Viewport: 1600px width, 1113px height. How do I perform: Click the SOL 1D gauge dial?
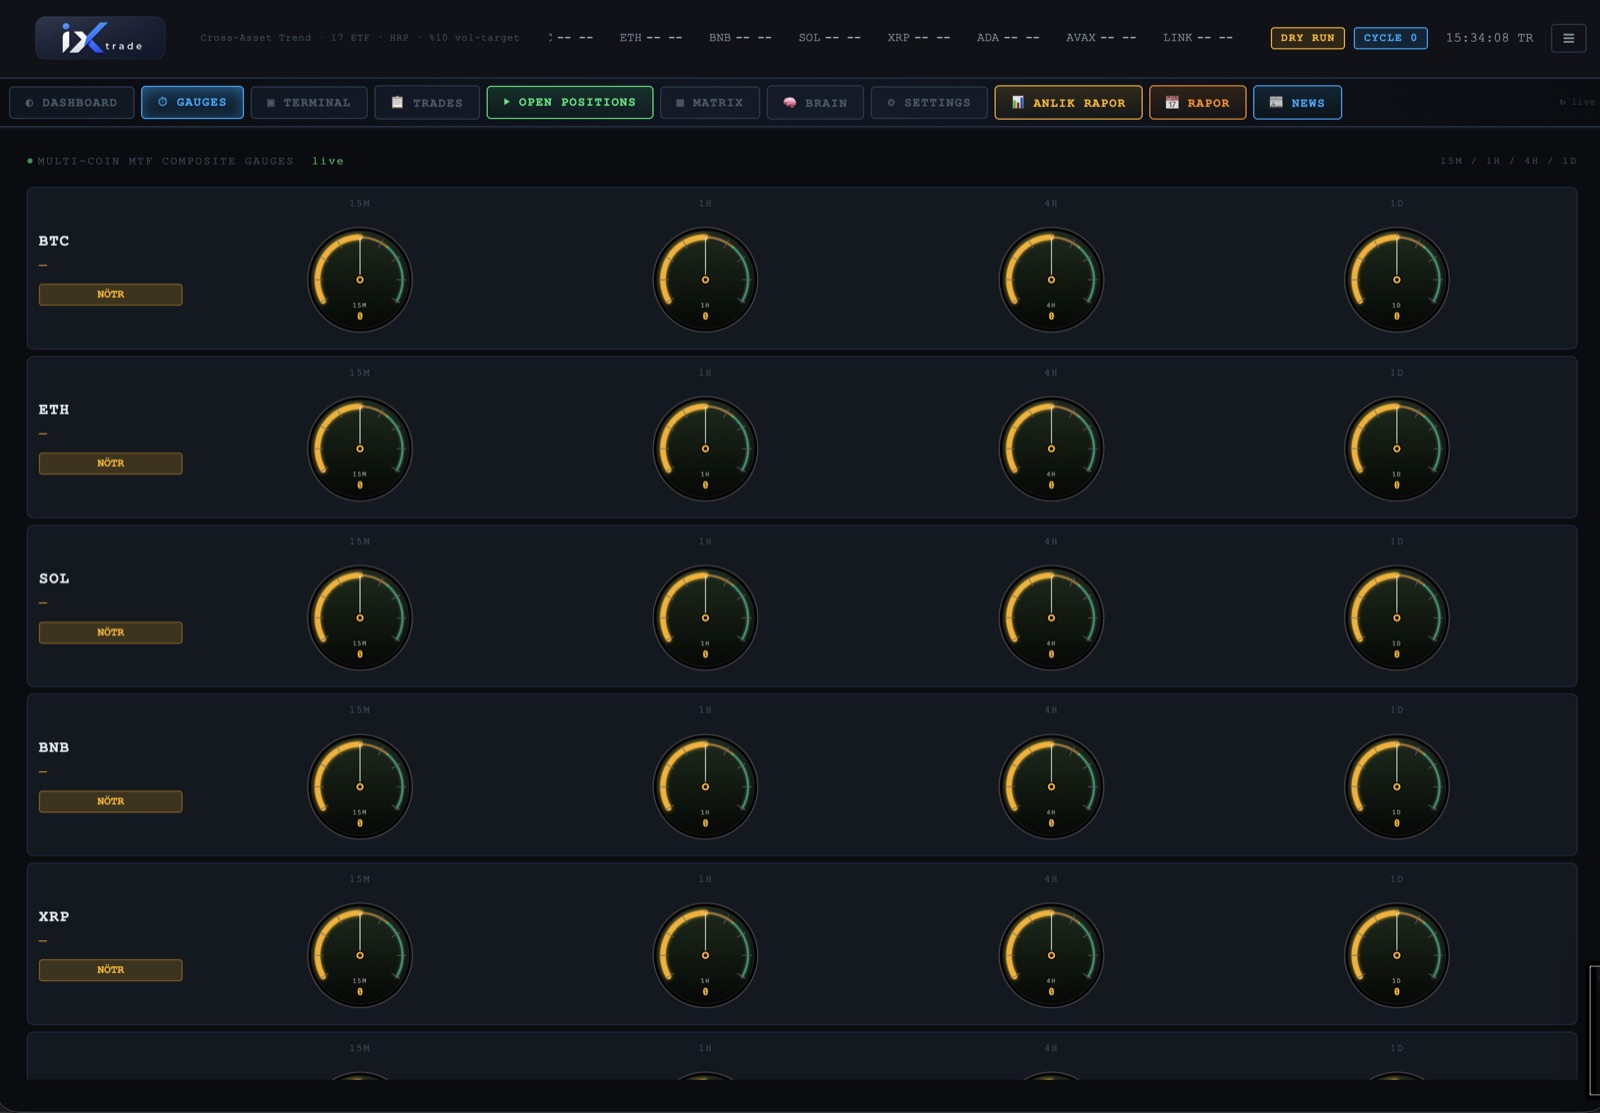(x=1397, y=618)
